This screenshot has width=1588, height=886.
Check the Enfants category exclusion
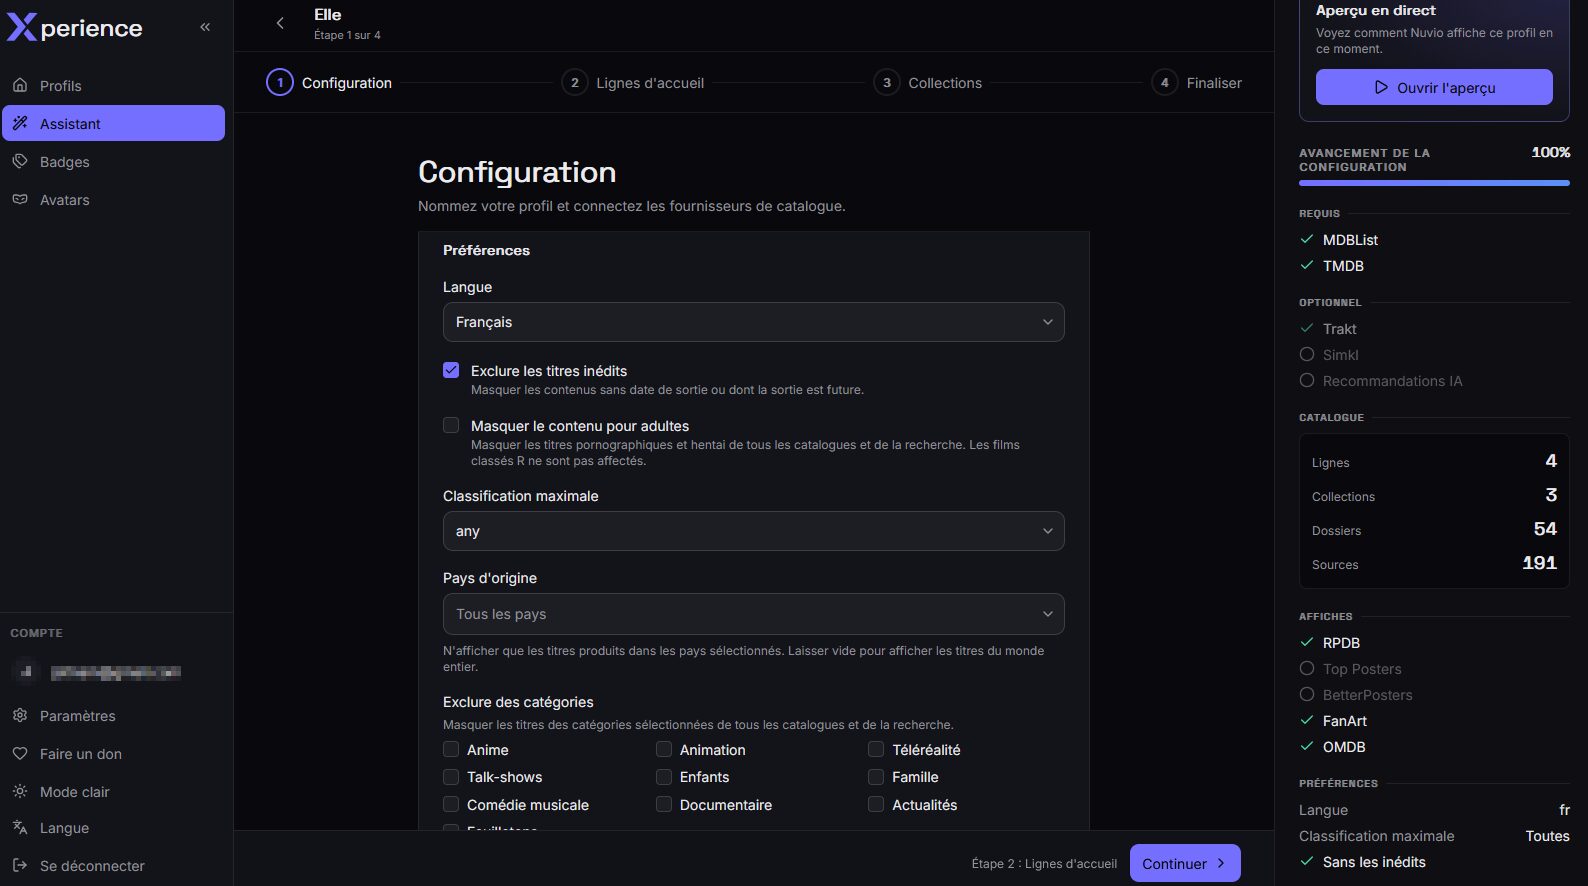pos(664,776)
